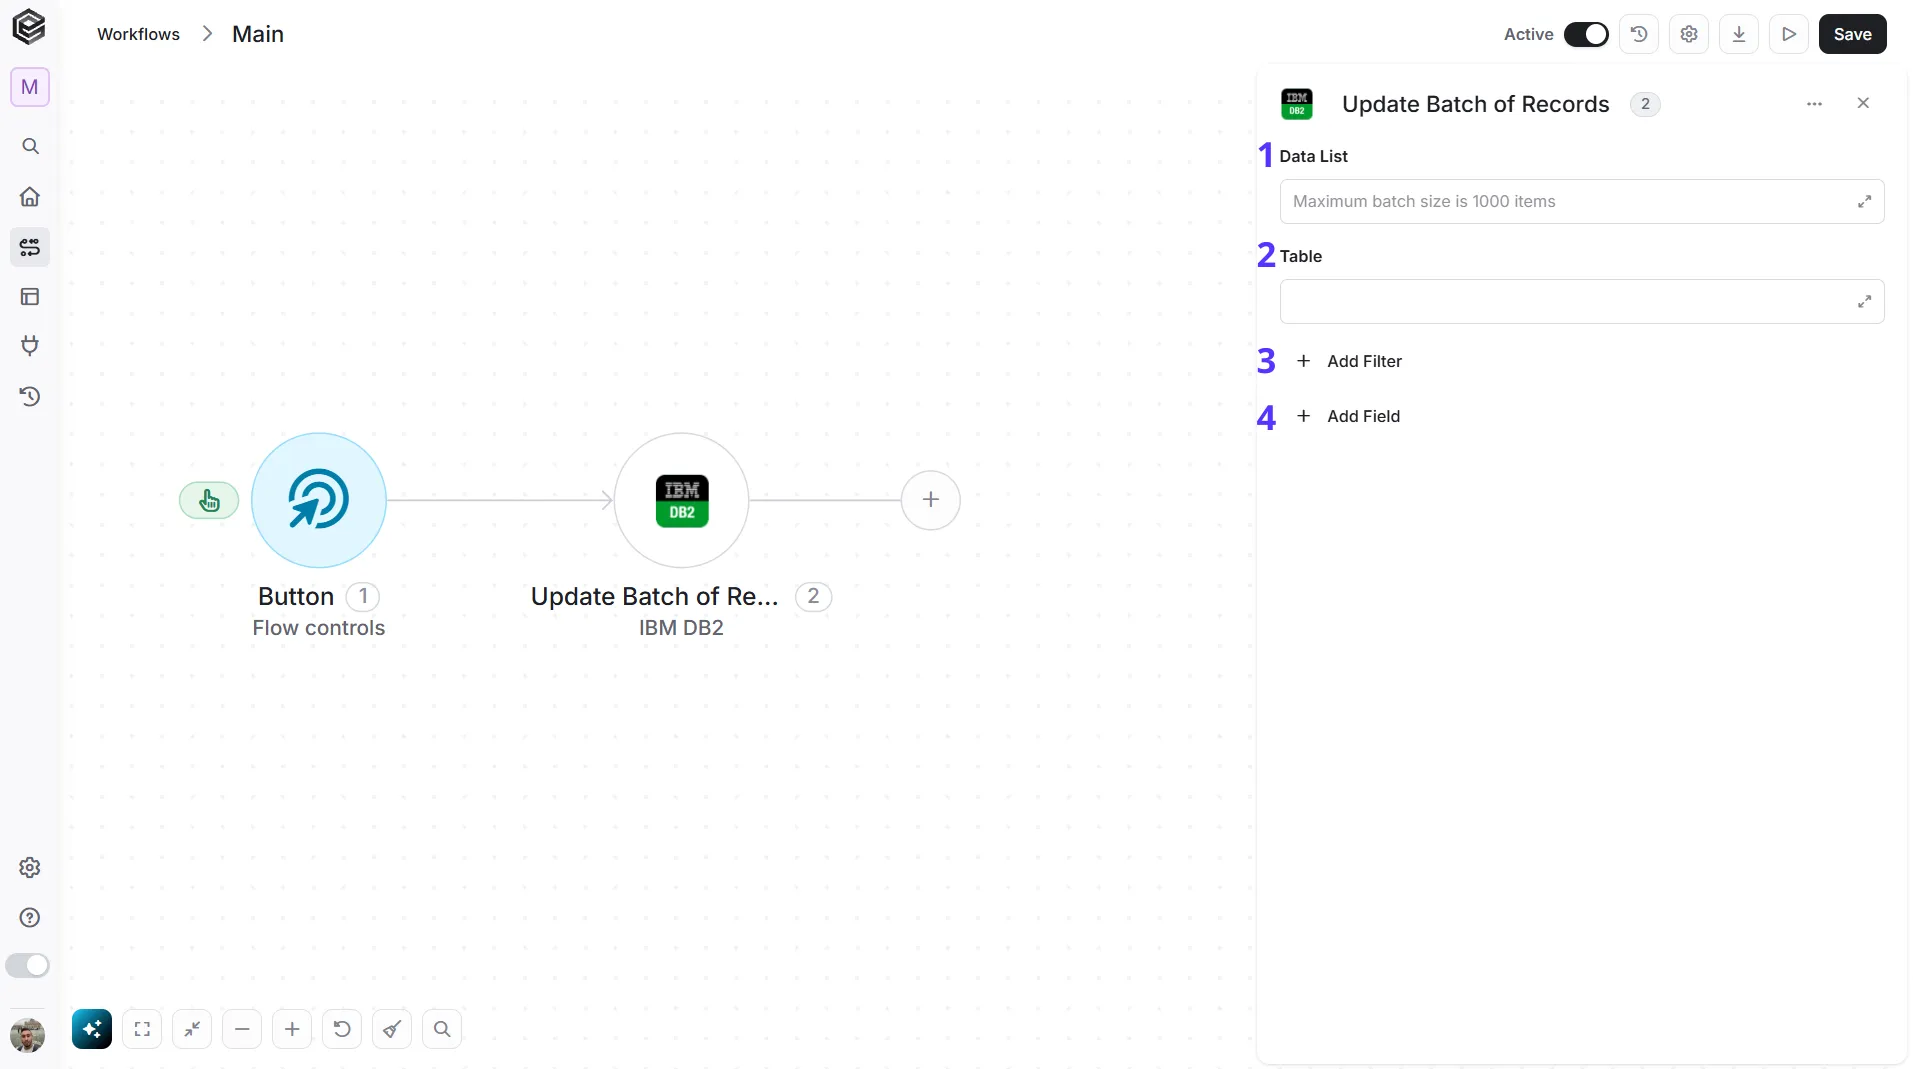Click the app logo in top-left corner

pyautogui.click(x=29, y=27)
